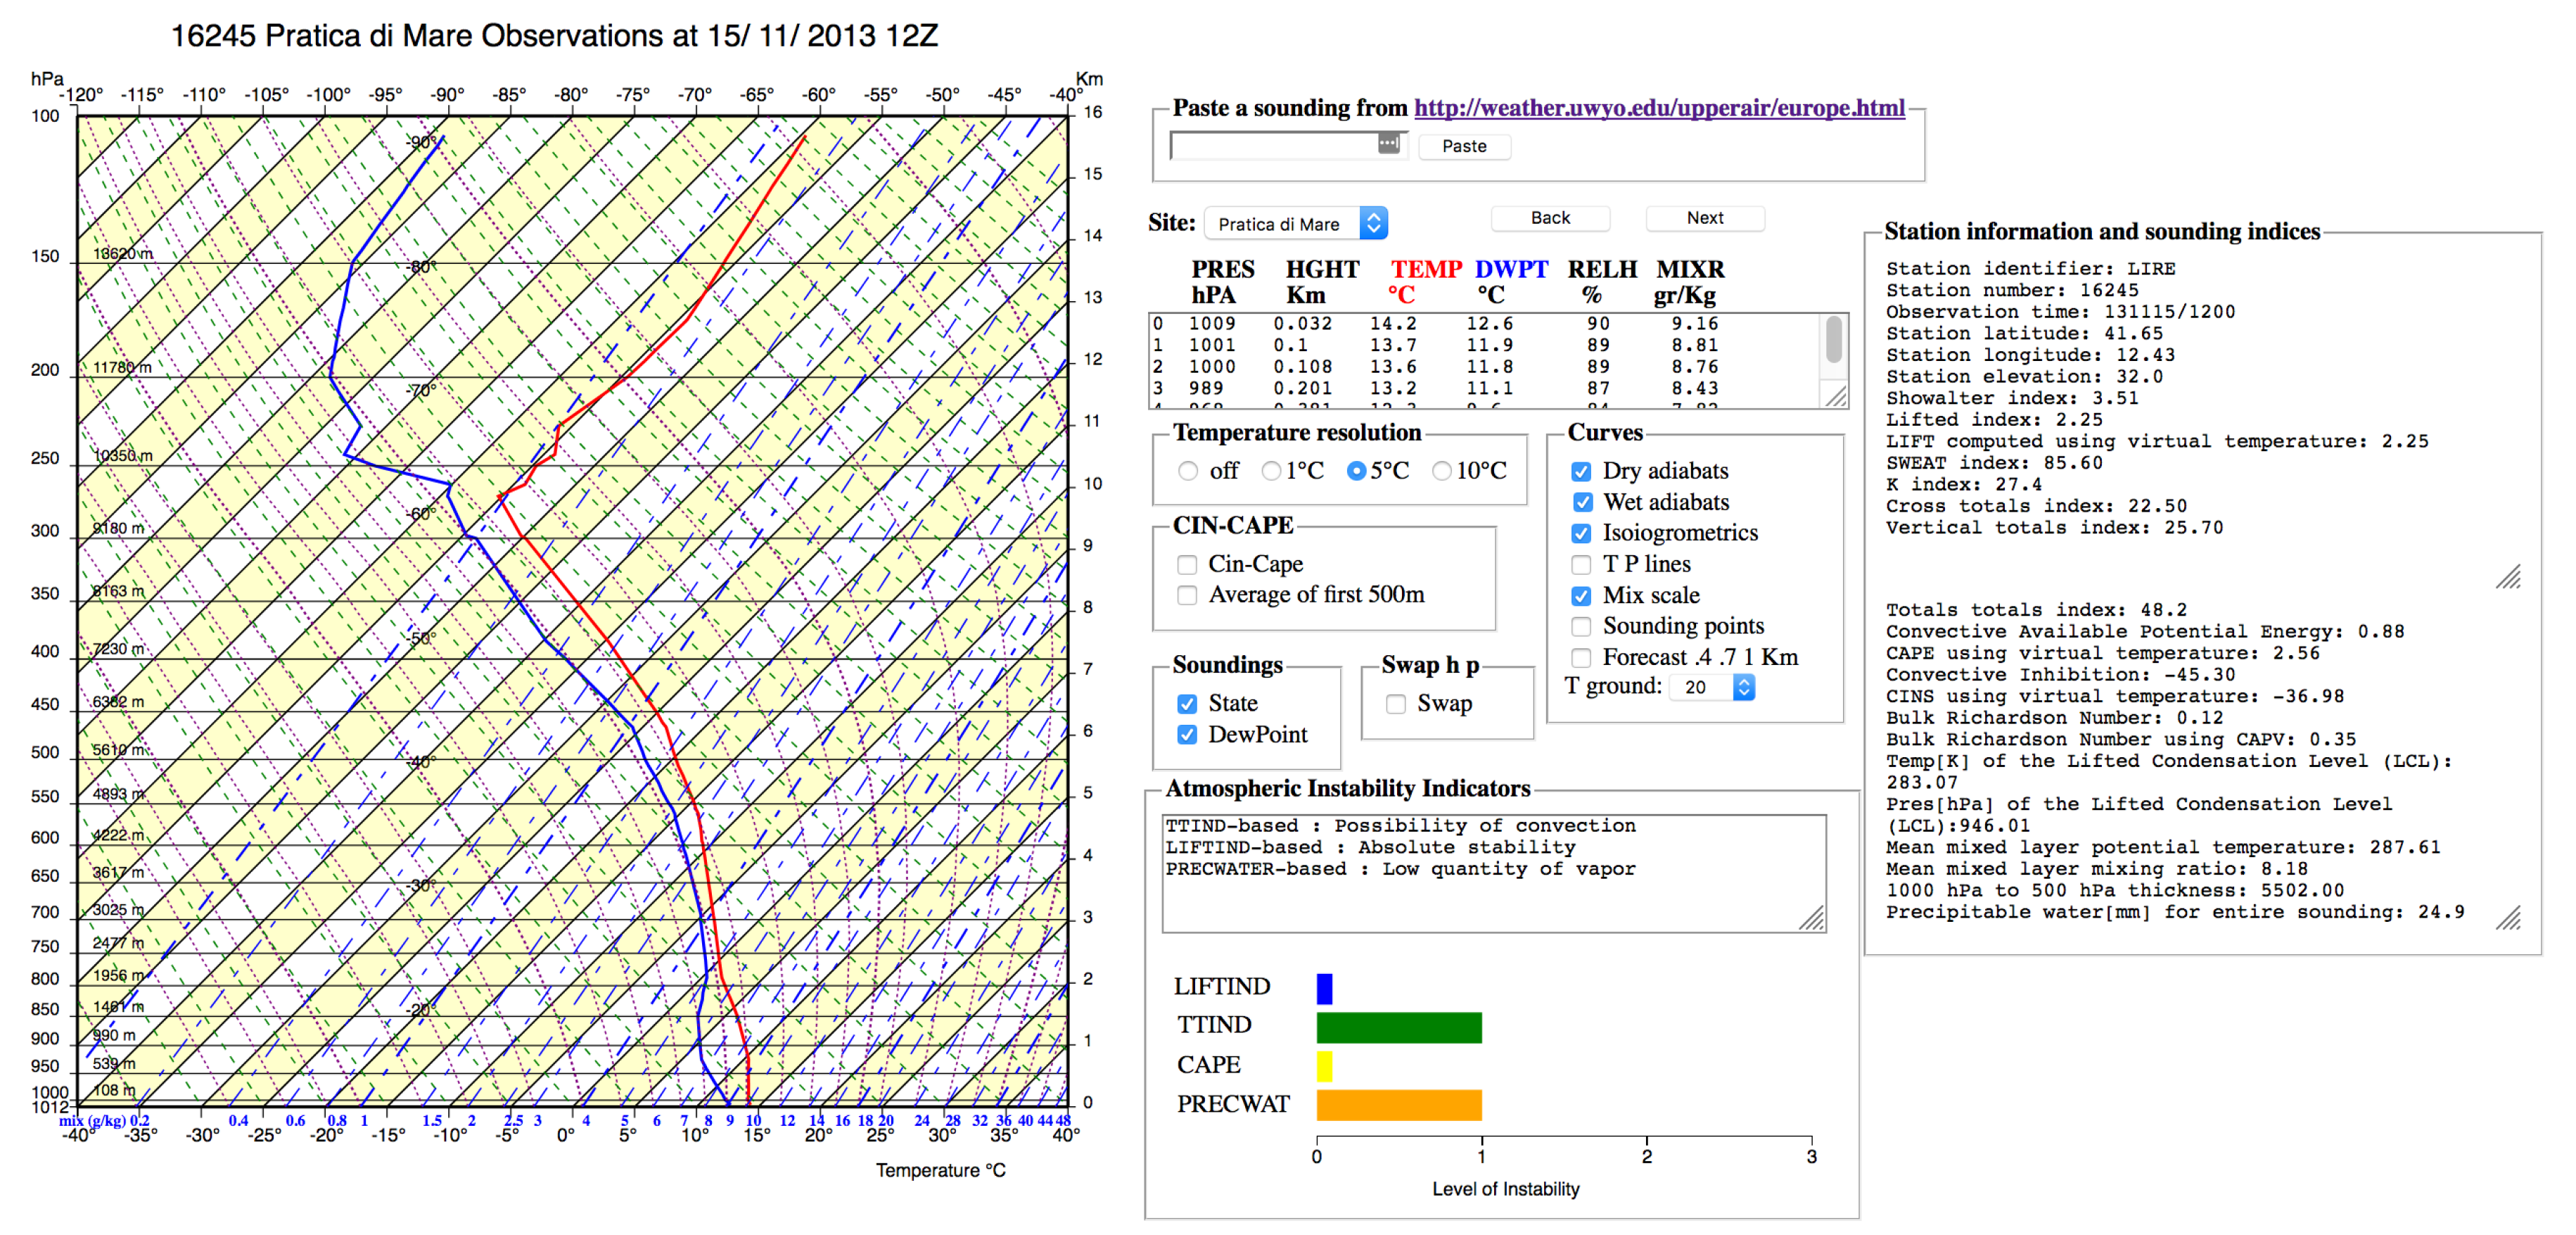
Task: Enable the Swap h p checkbox
Action: click(x=1396, y=704)
